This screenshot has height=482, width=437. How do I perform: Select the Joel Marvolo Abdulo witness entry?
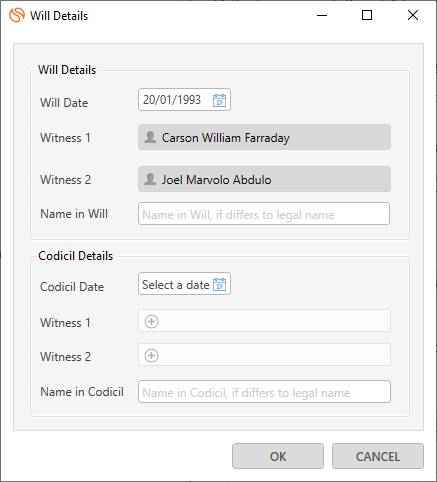pyautogui.click(x=264, y=179)
